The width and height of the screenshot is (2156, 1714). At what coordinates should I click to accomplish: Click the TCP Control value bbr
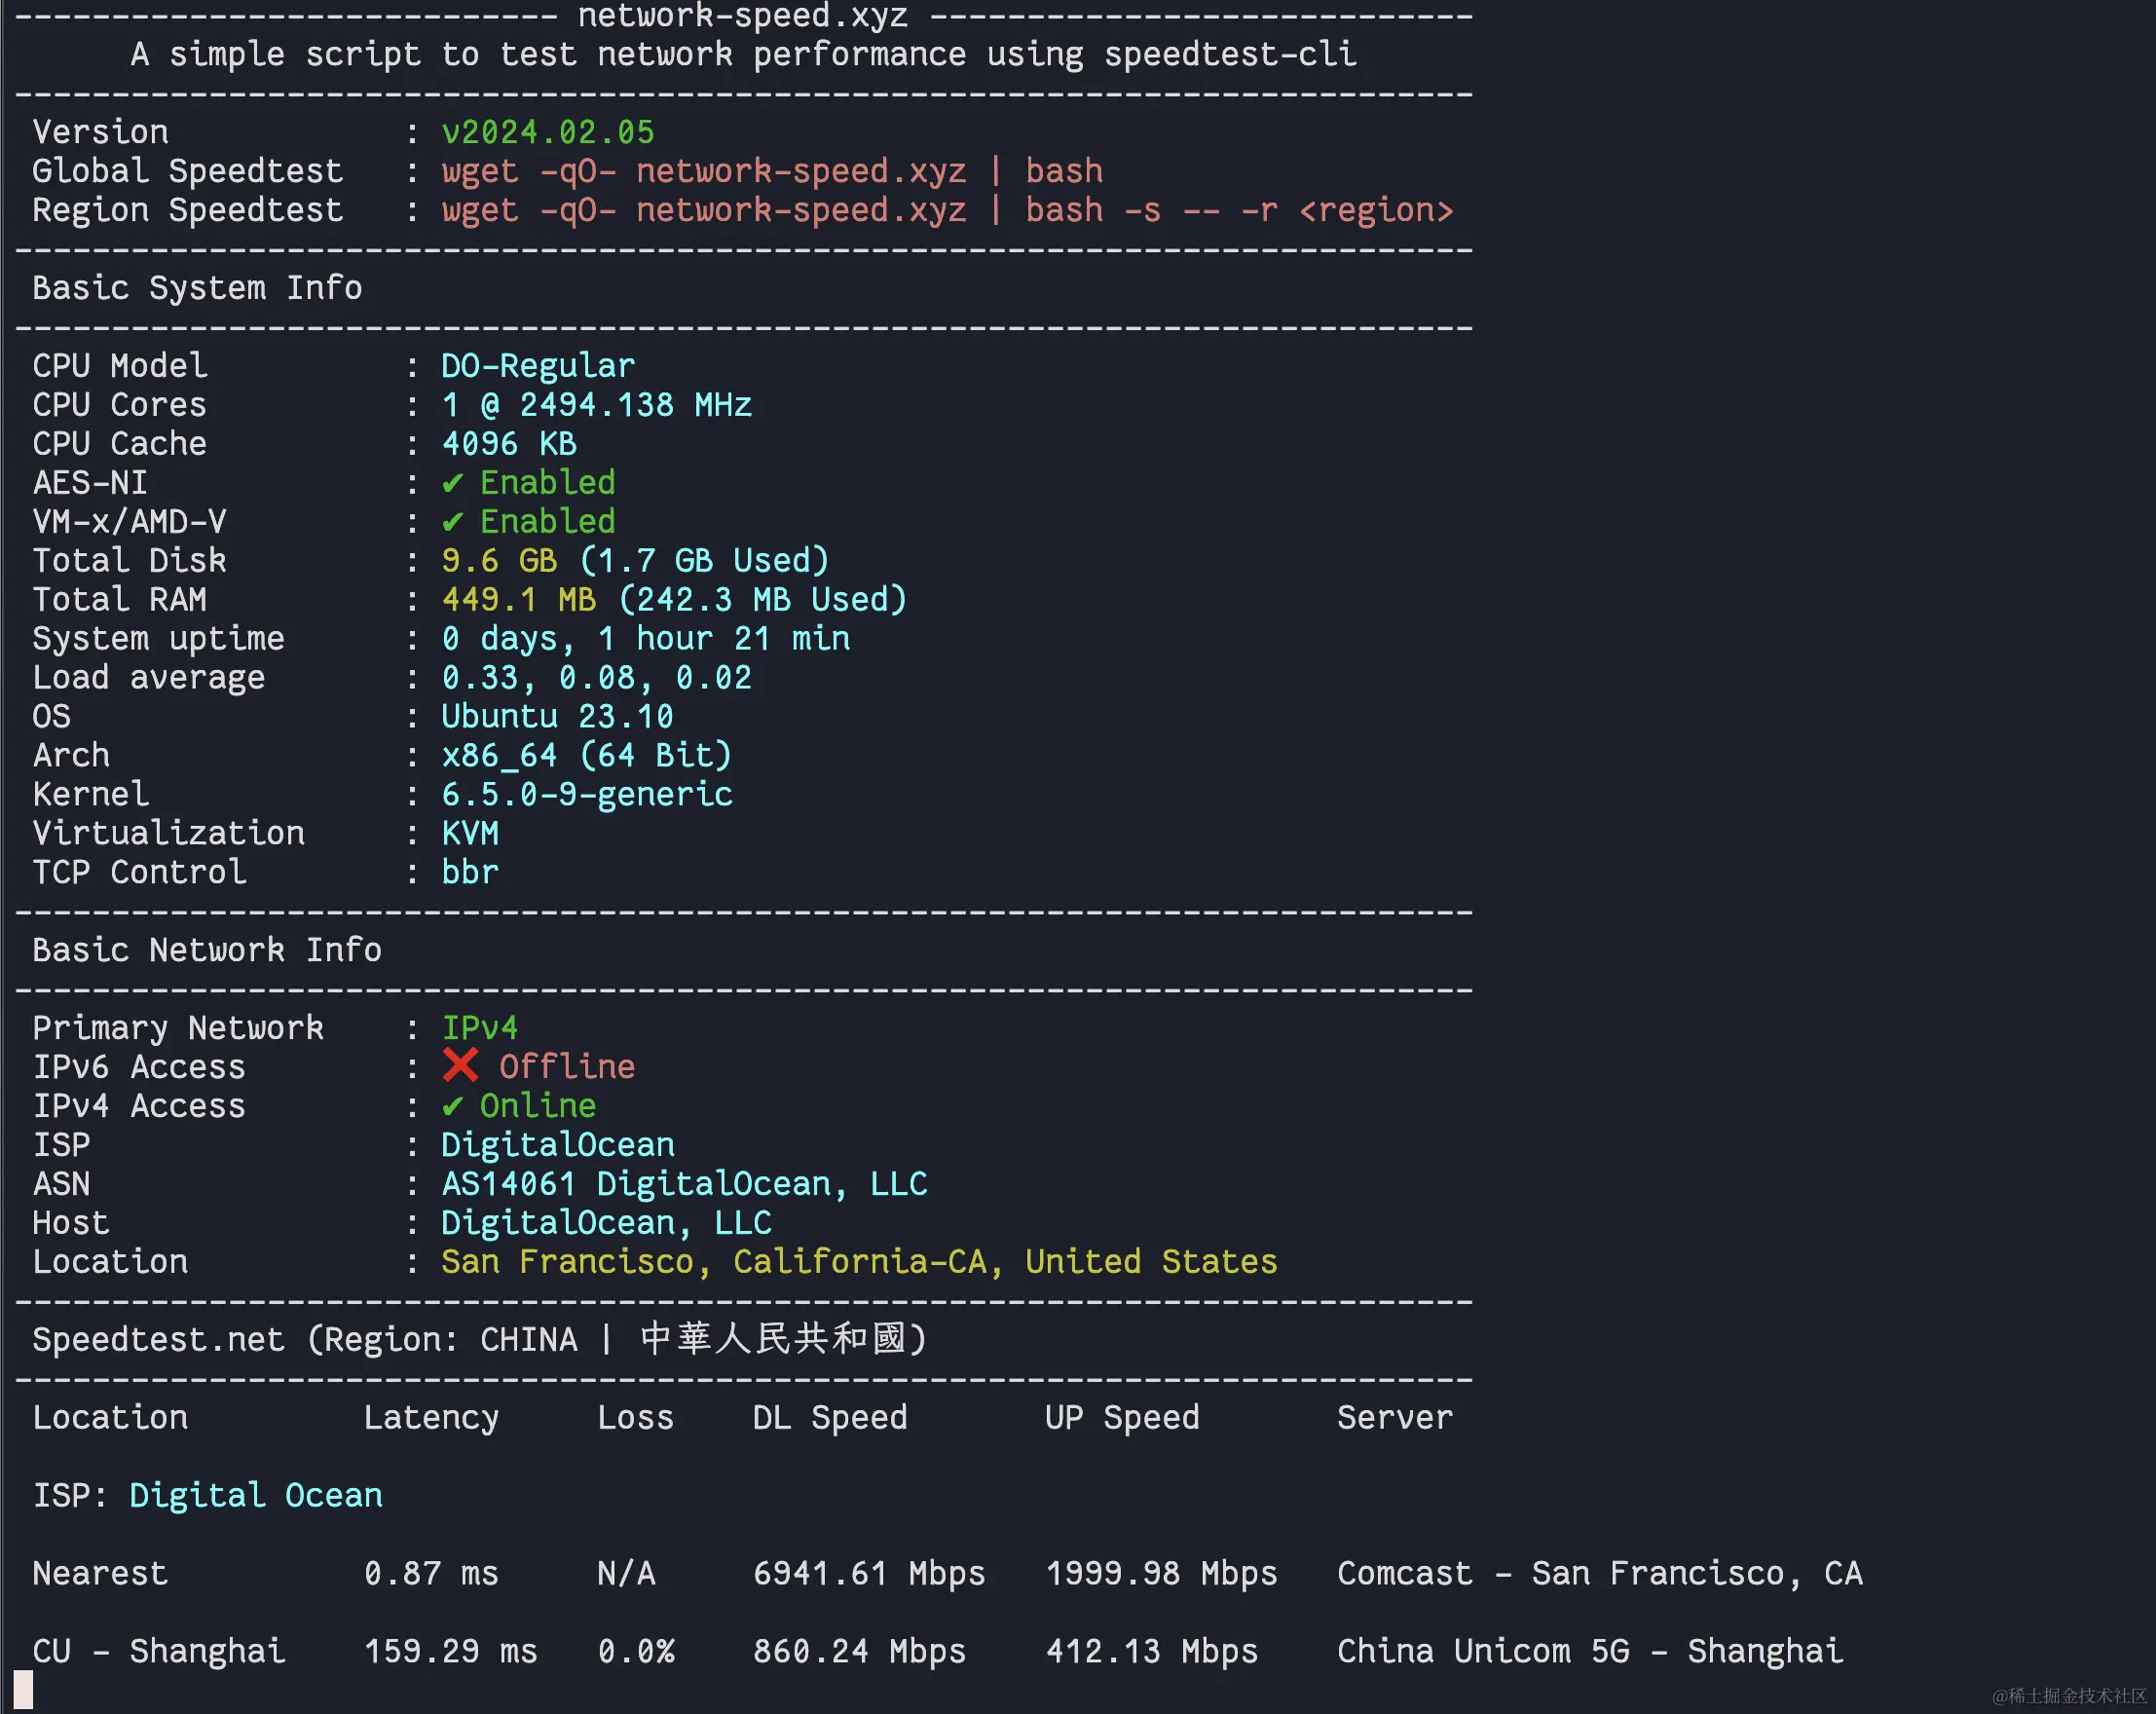coord(470,873)
